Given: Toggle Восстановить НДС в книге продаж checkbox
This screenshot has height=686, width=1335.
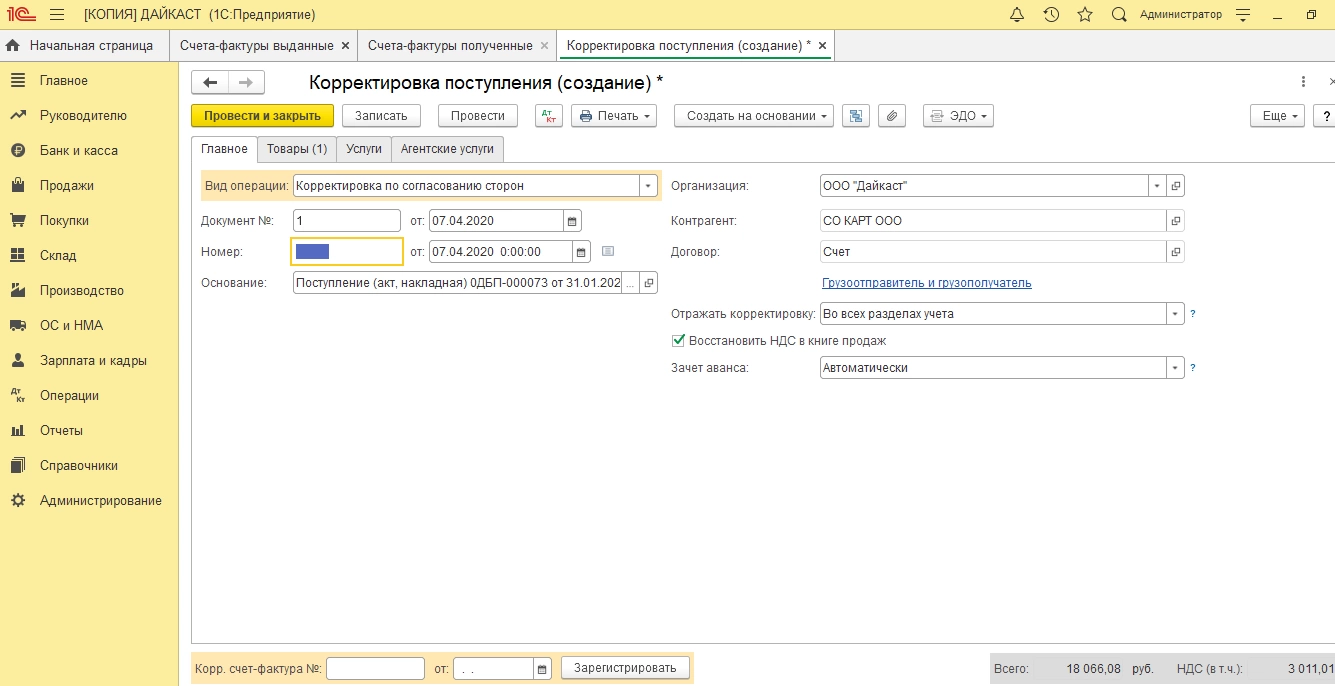Looking at the screenshot, I should click(x=679, y=341).
